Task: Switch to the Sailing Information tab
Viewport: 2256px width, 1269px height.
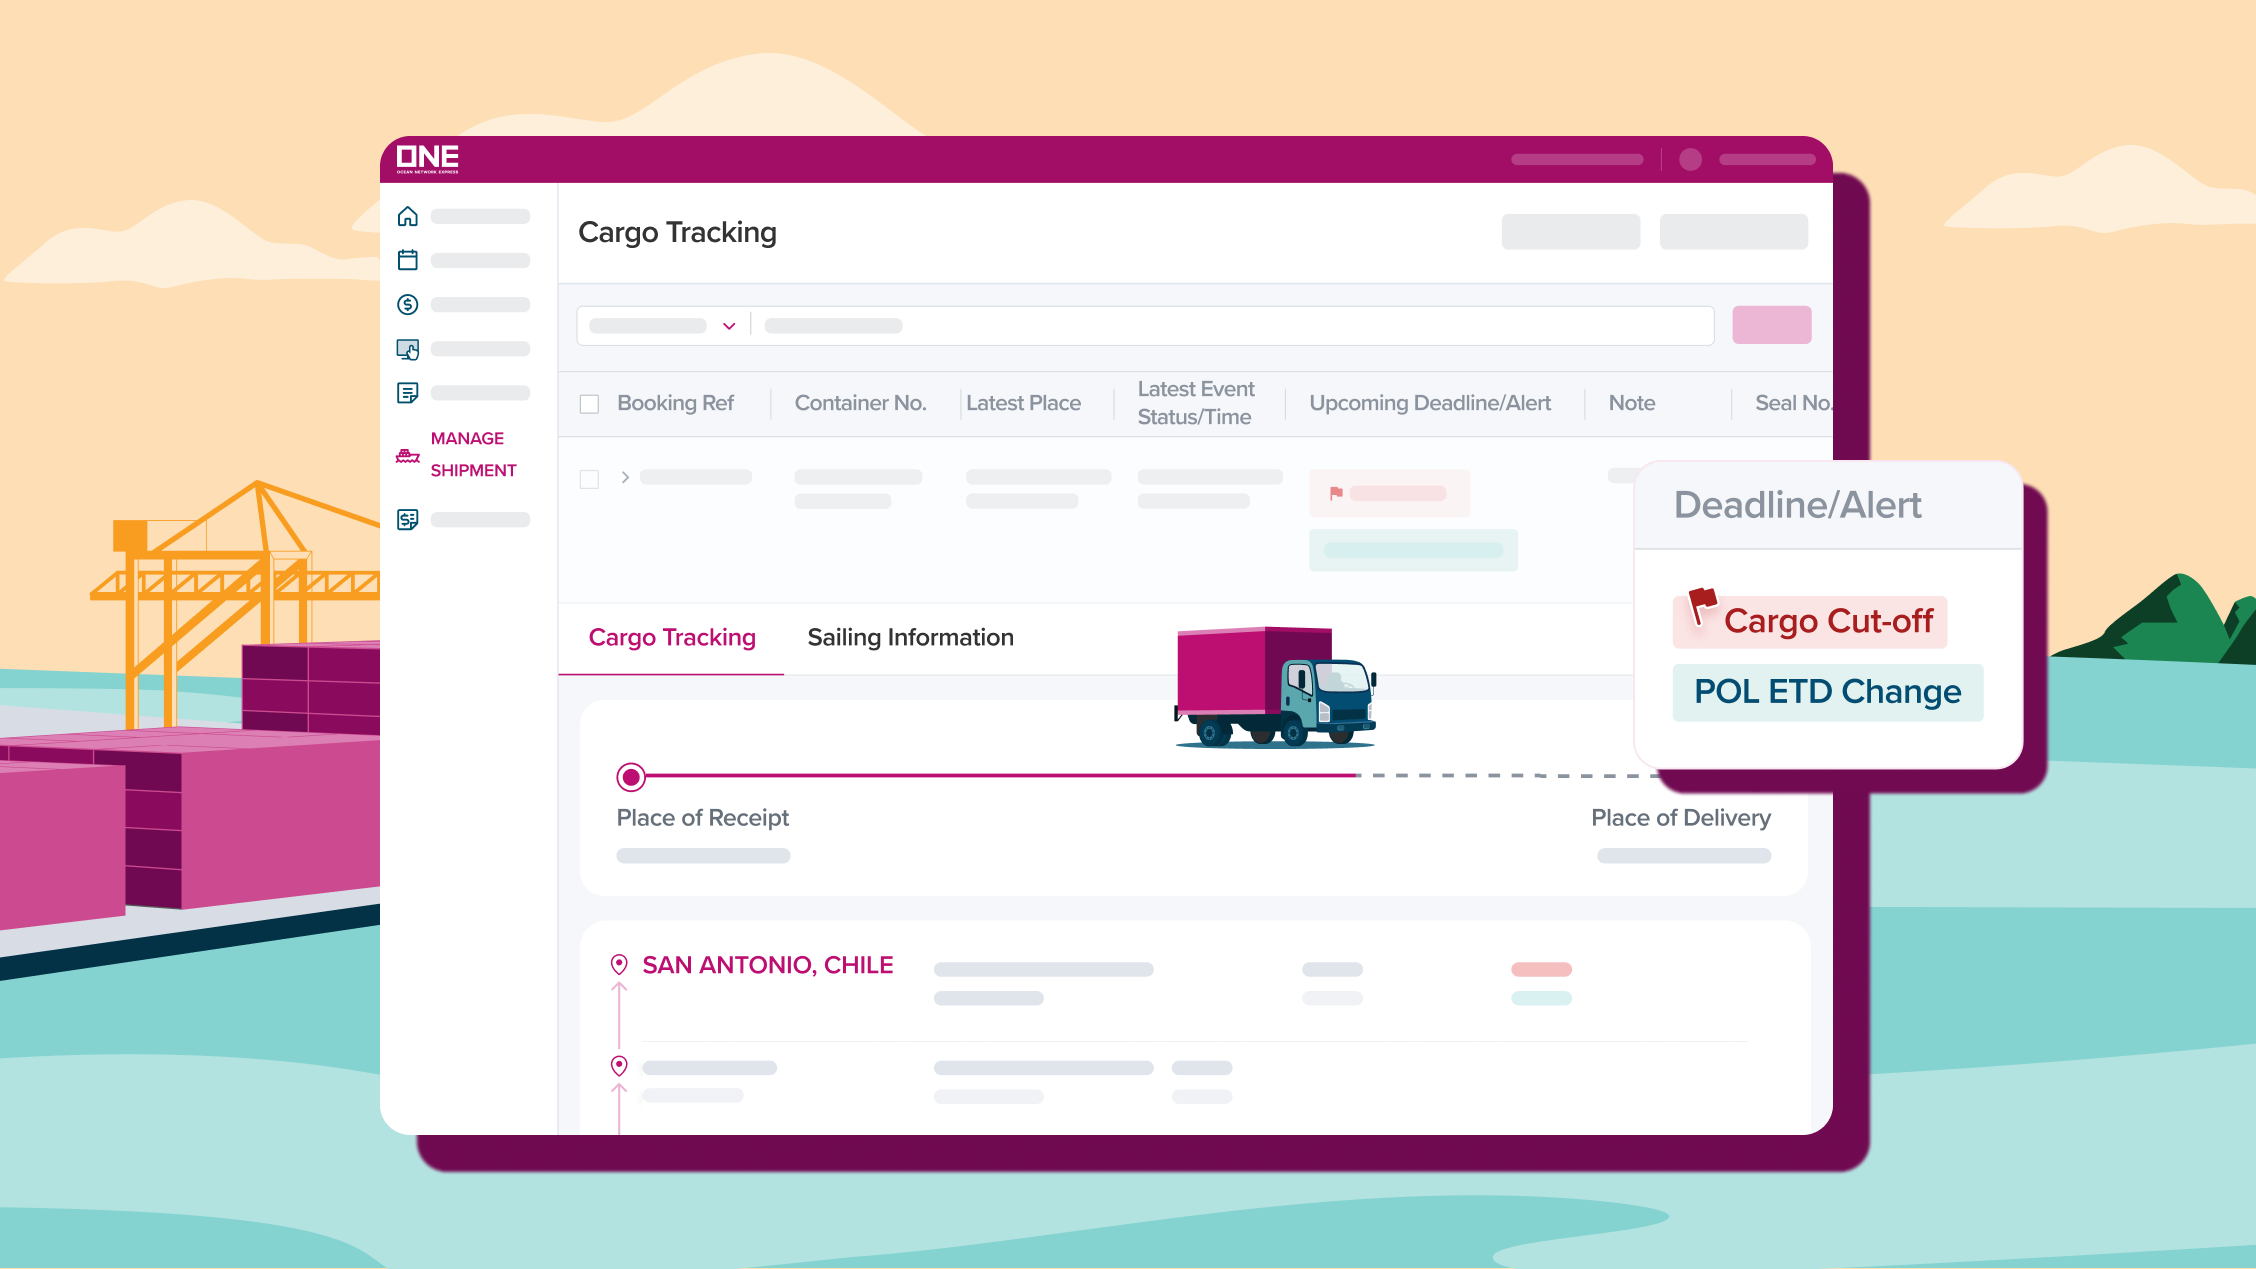Action: click(910, 638)
